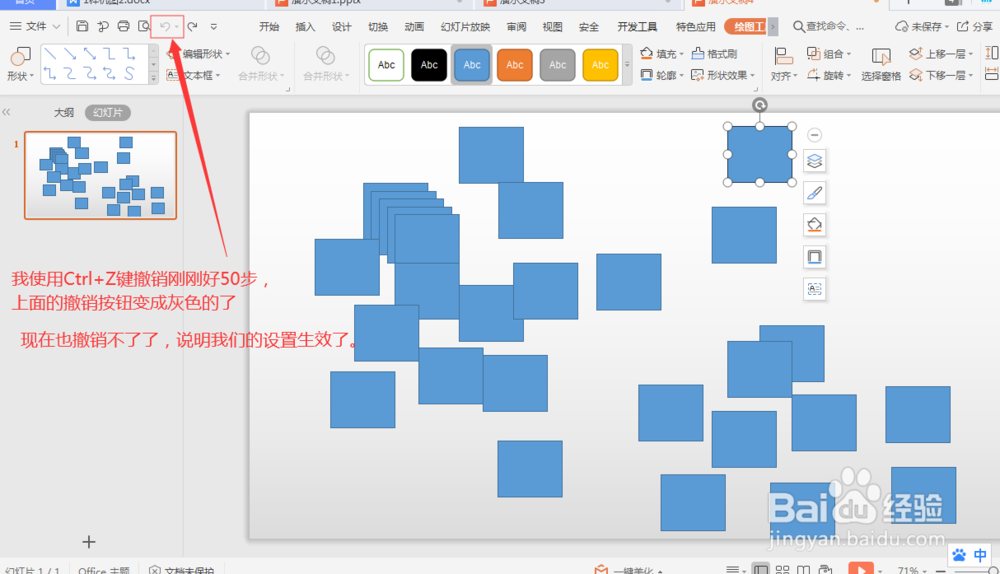Click the text box icon in floating toolbar

pos(814,288)
